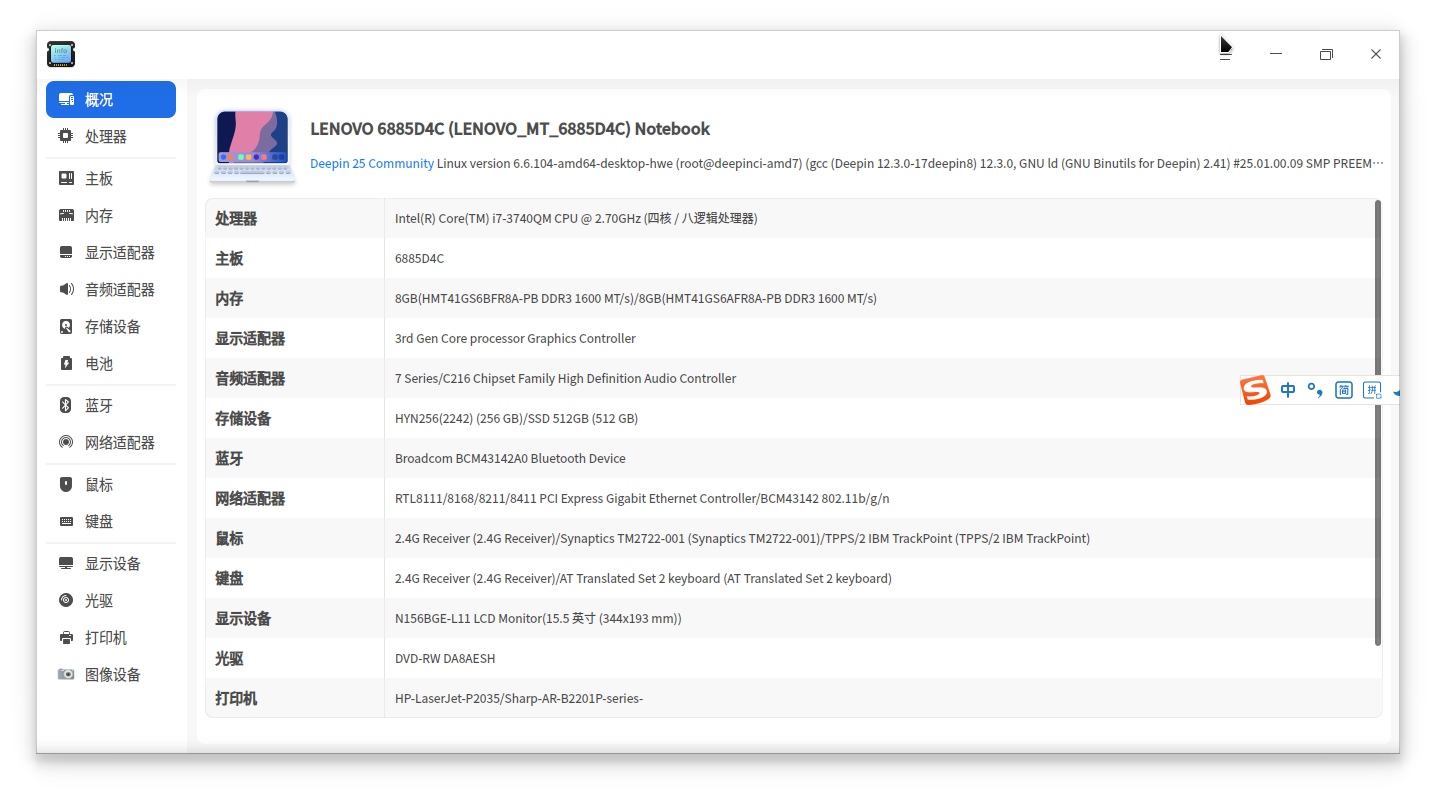Toggle punctuation mode on input method toolbar
The image size is (1436, 796).
point(1316,390)
